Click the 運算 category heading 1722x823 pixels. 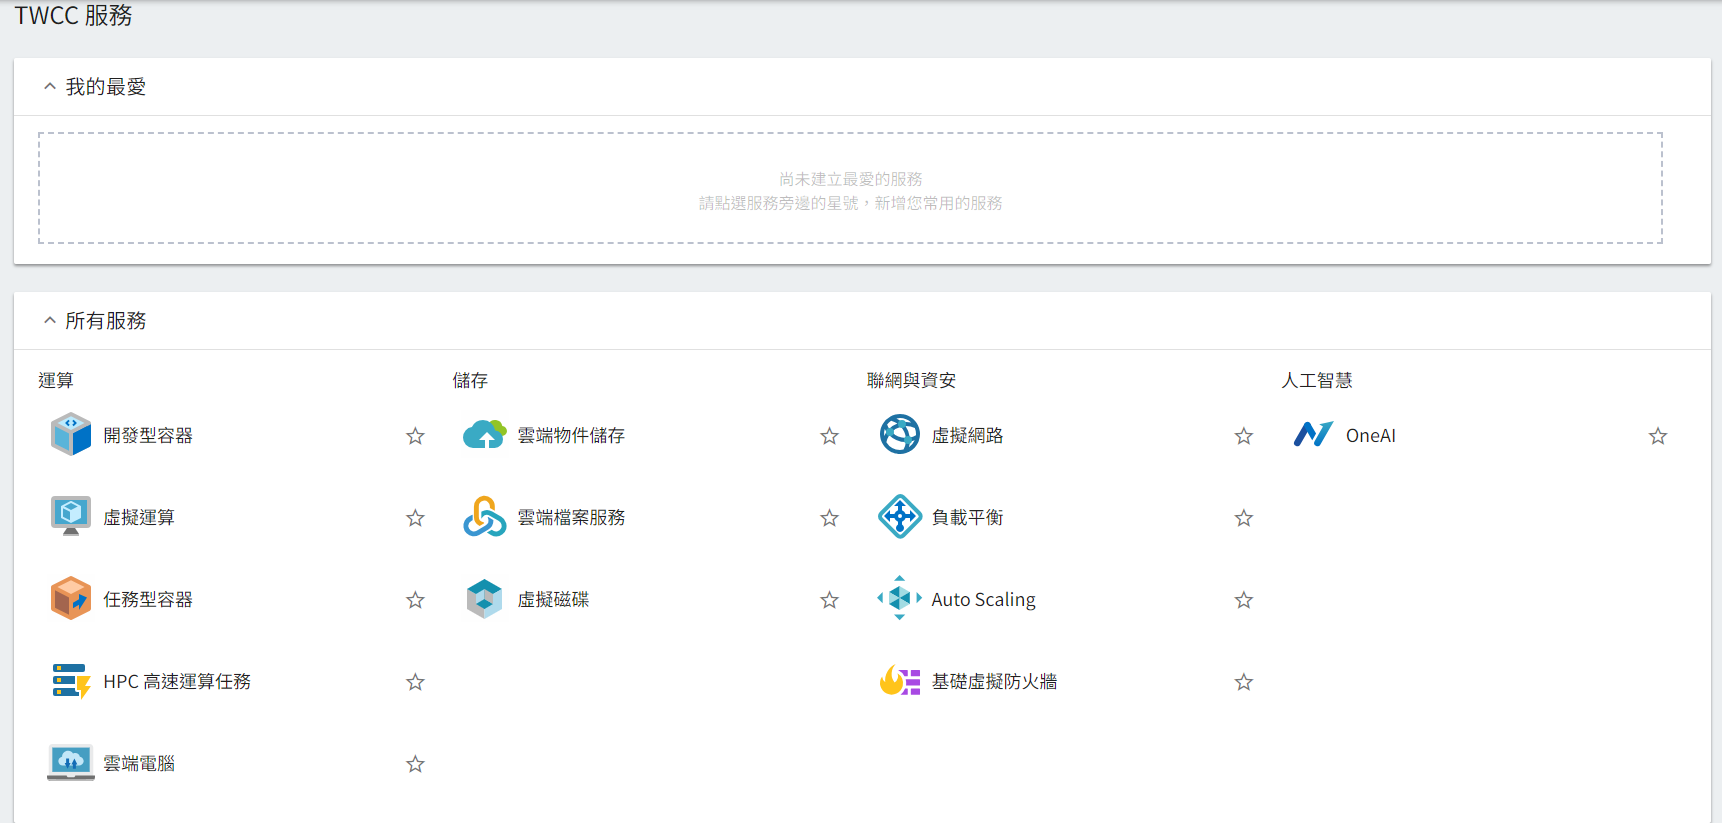(56, 380)
